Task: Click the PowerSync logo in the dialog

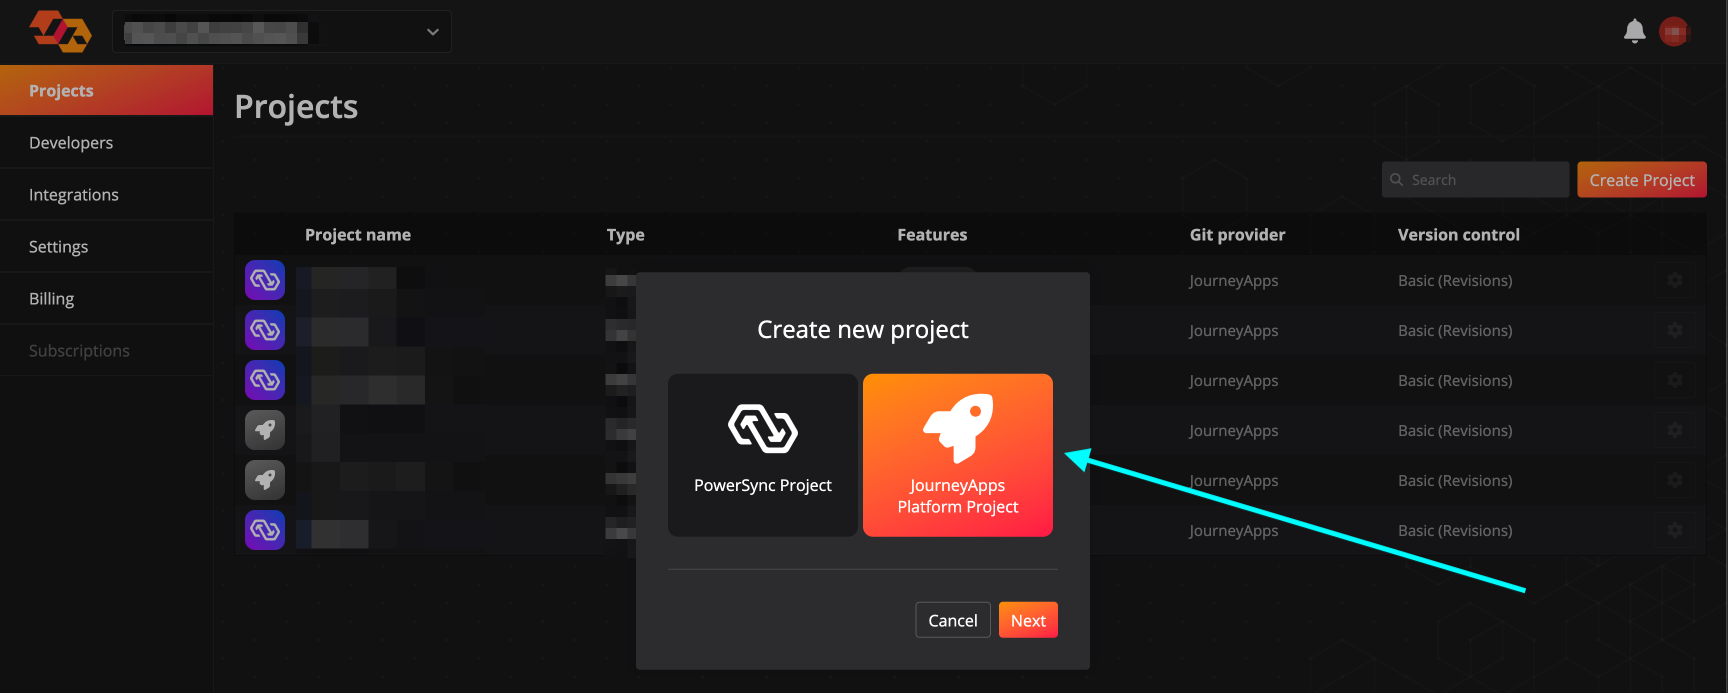Action: coord(763,429)
